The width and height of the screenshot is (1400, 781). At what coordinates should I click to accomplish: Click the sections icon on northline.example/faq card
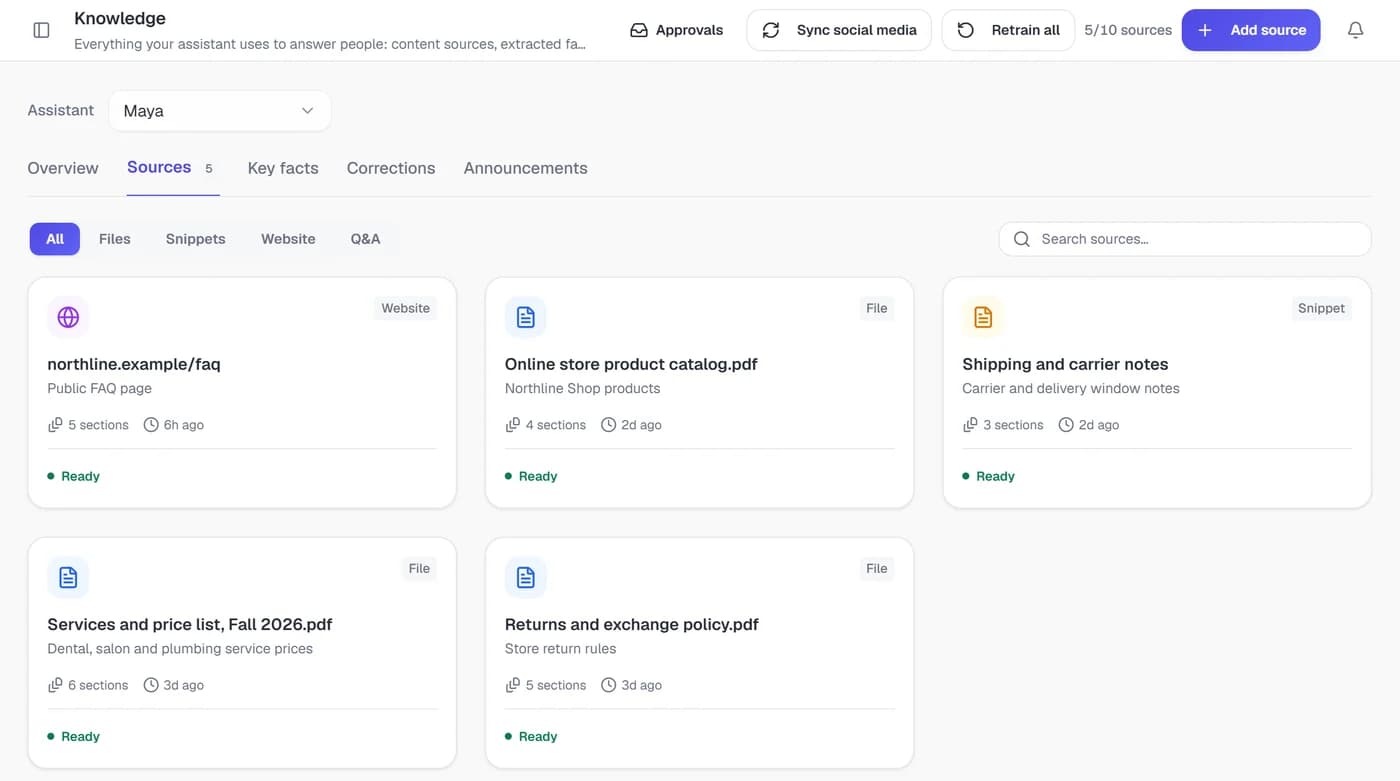click(55, 425)
